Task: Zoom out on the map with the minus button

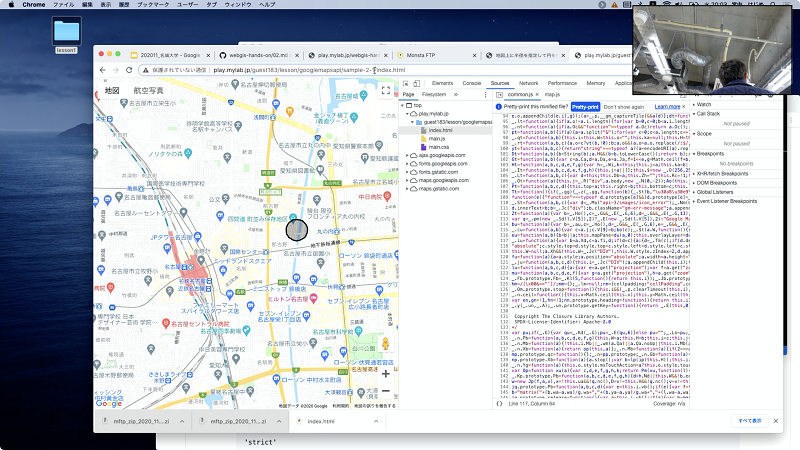Action: coord(386,391)
